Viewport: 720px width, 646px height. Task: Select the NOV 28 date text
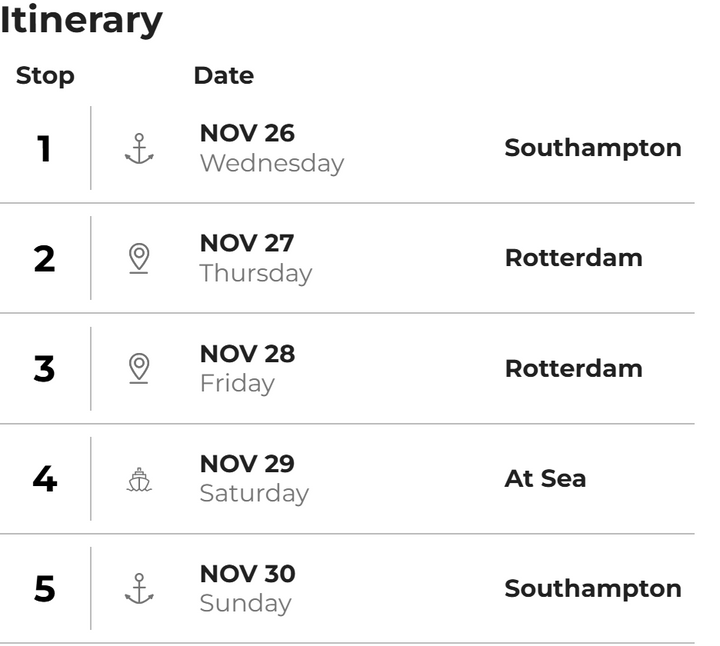tap(248, 354)
